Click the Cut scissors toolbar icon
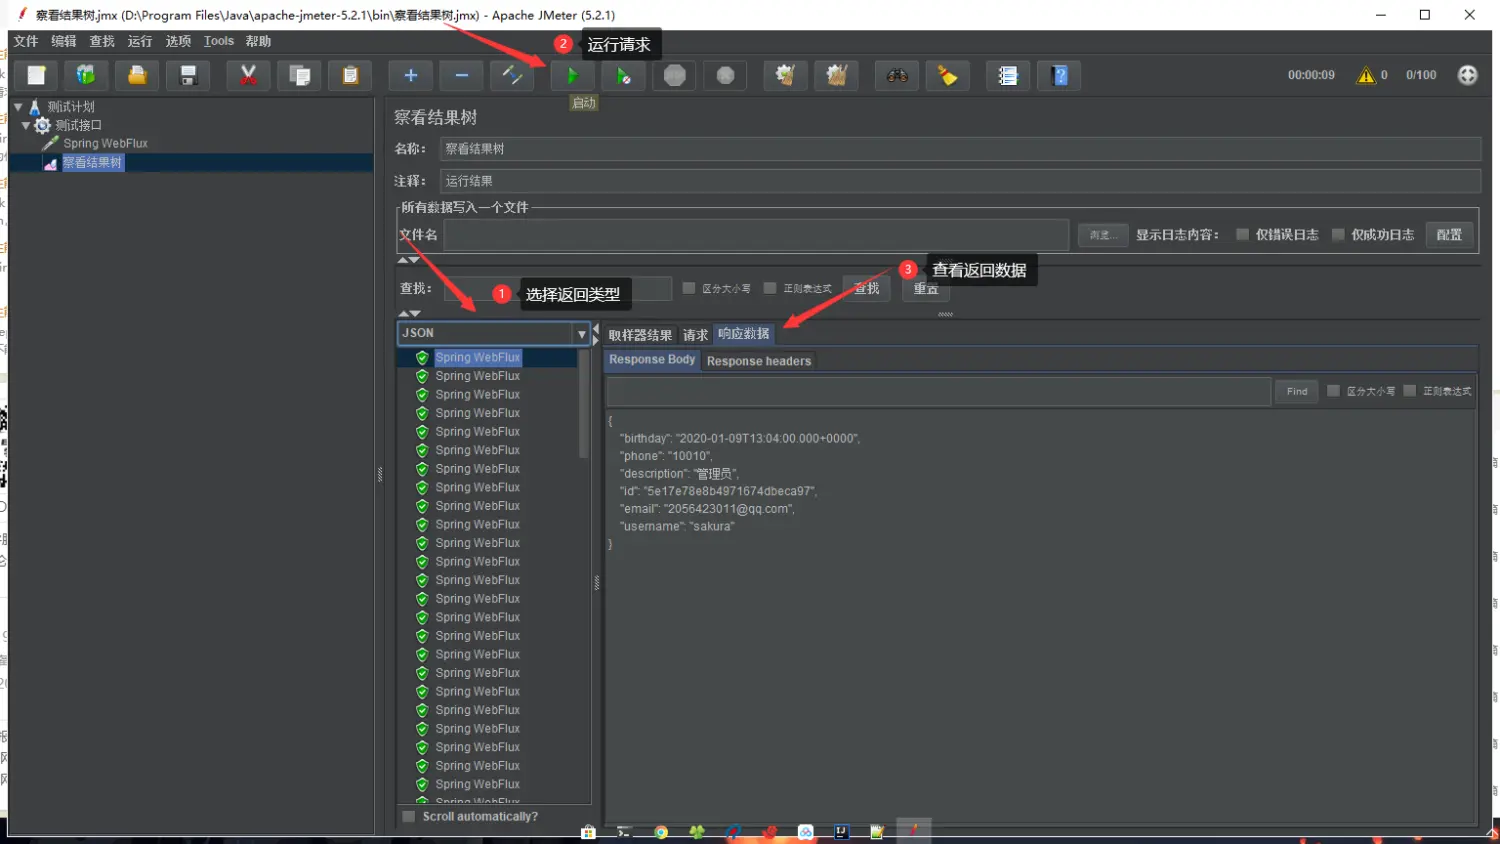The image size is (1500, 844). point(248,75)
